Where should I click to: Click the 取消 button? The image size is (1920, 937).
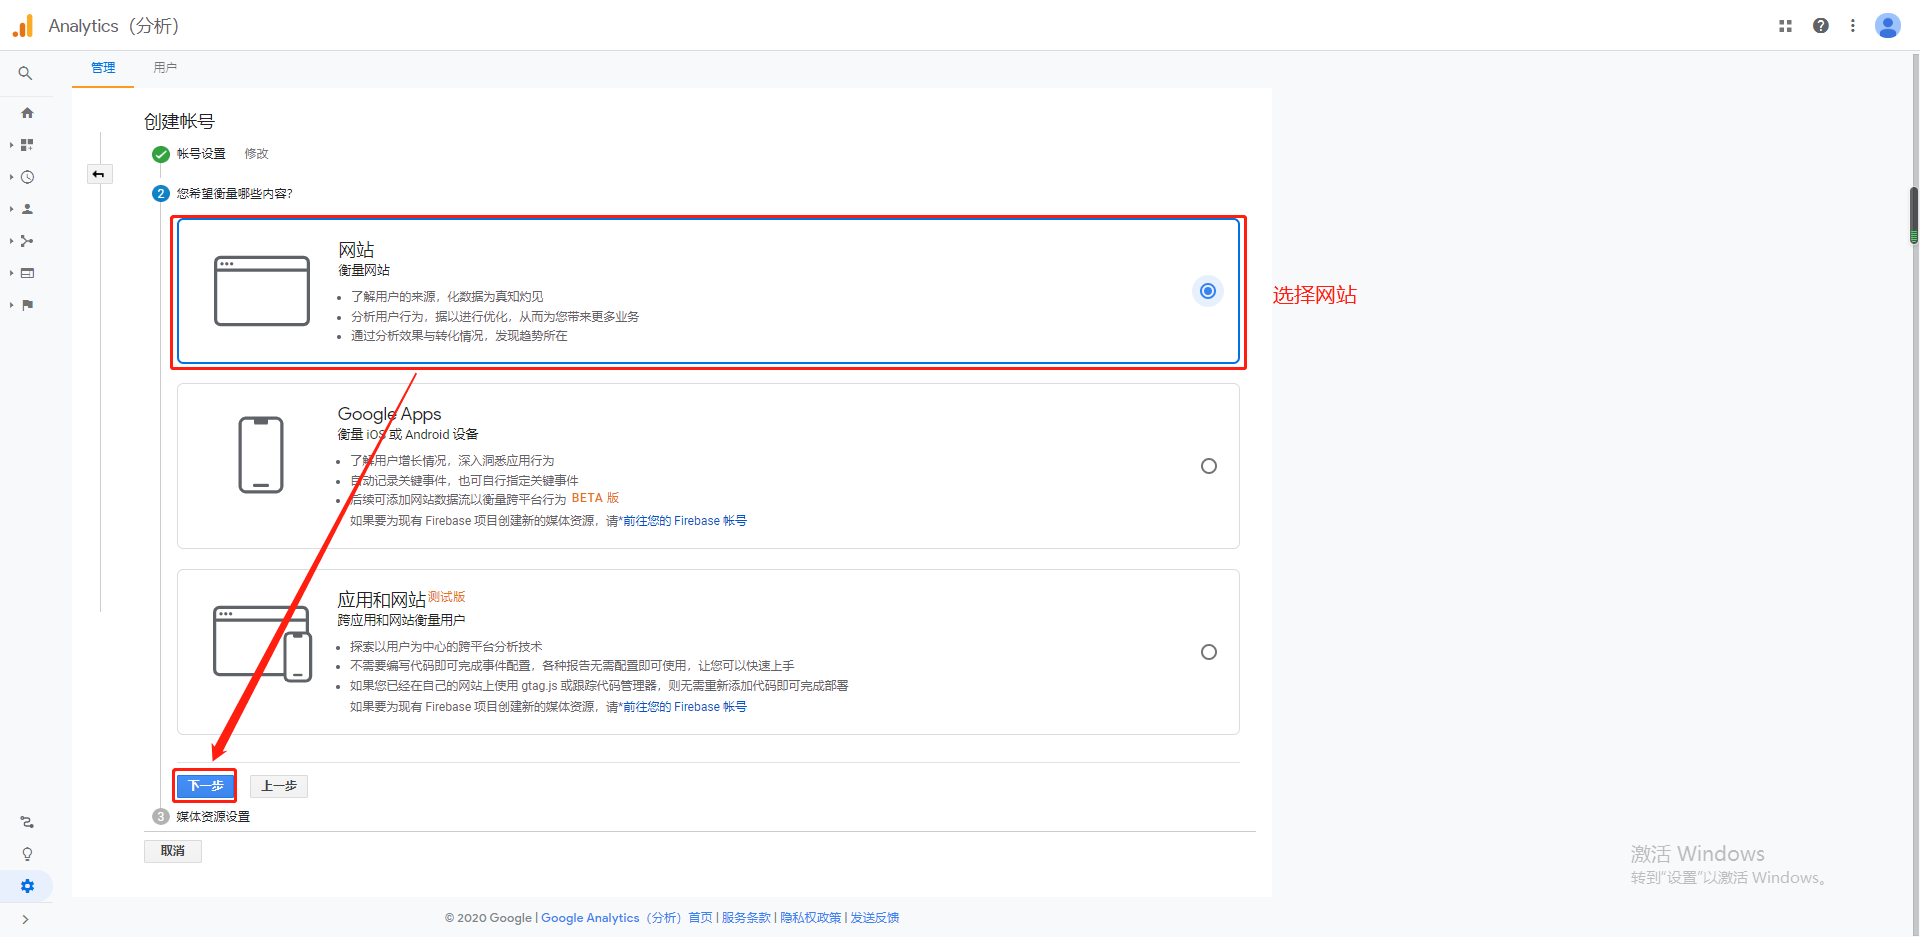173,851
